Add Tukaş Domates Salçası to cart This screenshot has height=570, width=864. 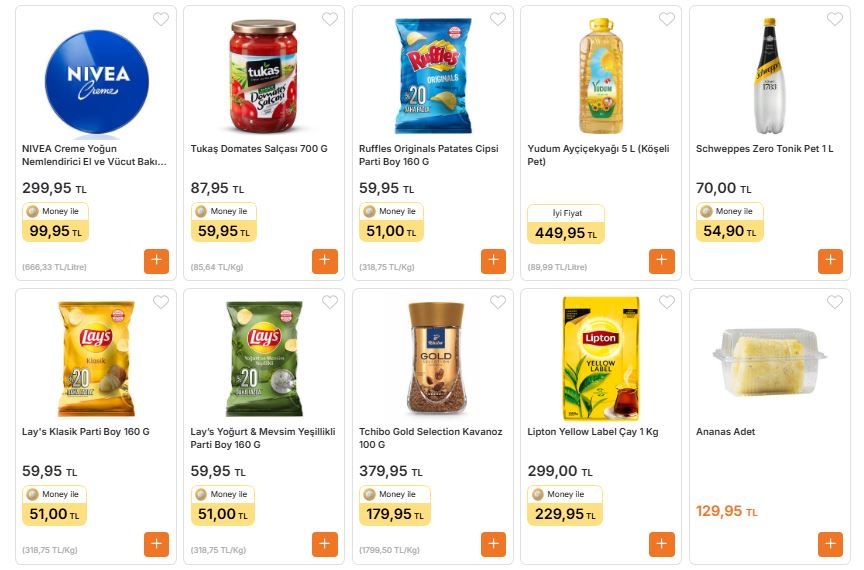coord(324,261)
